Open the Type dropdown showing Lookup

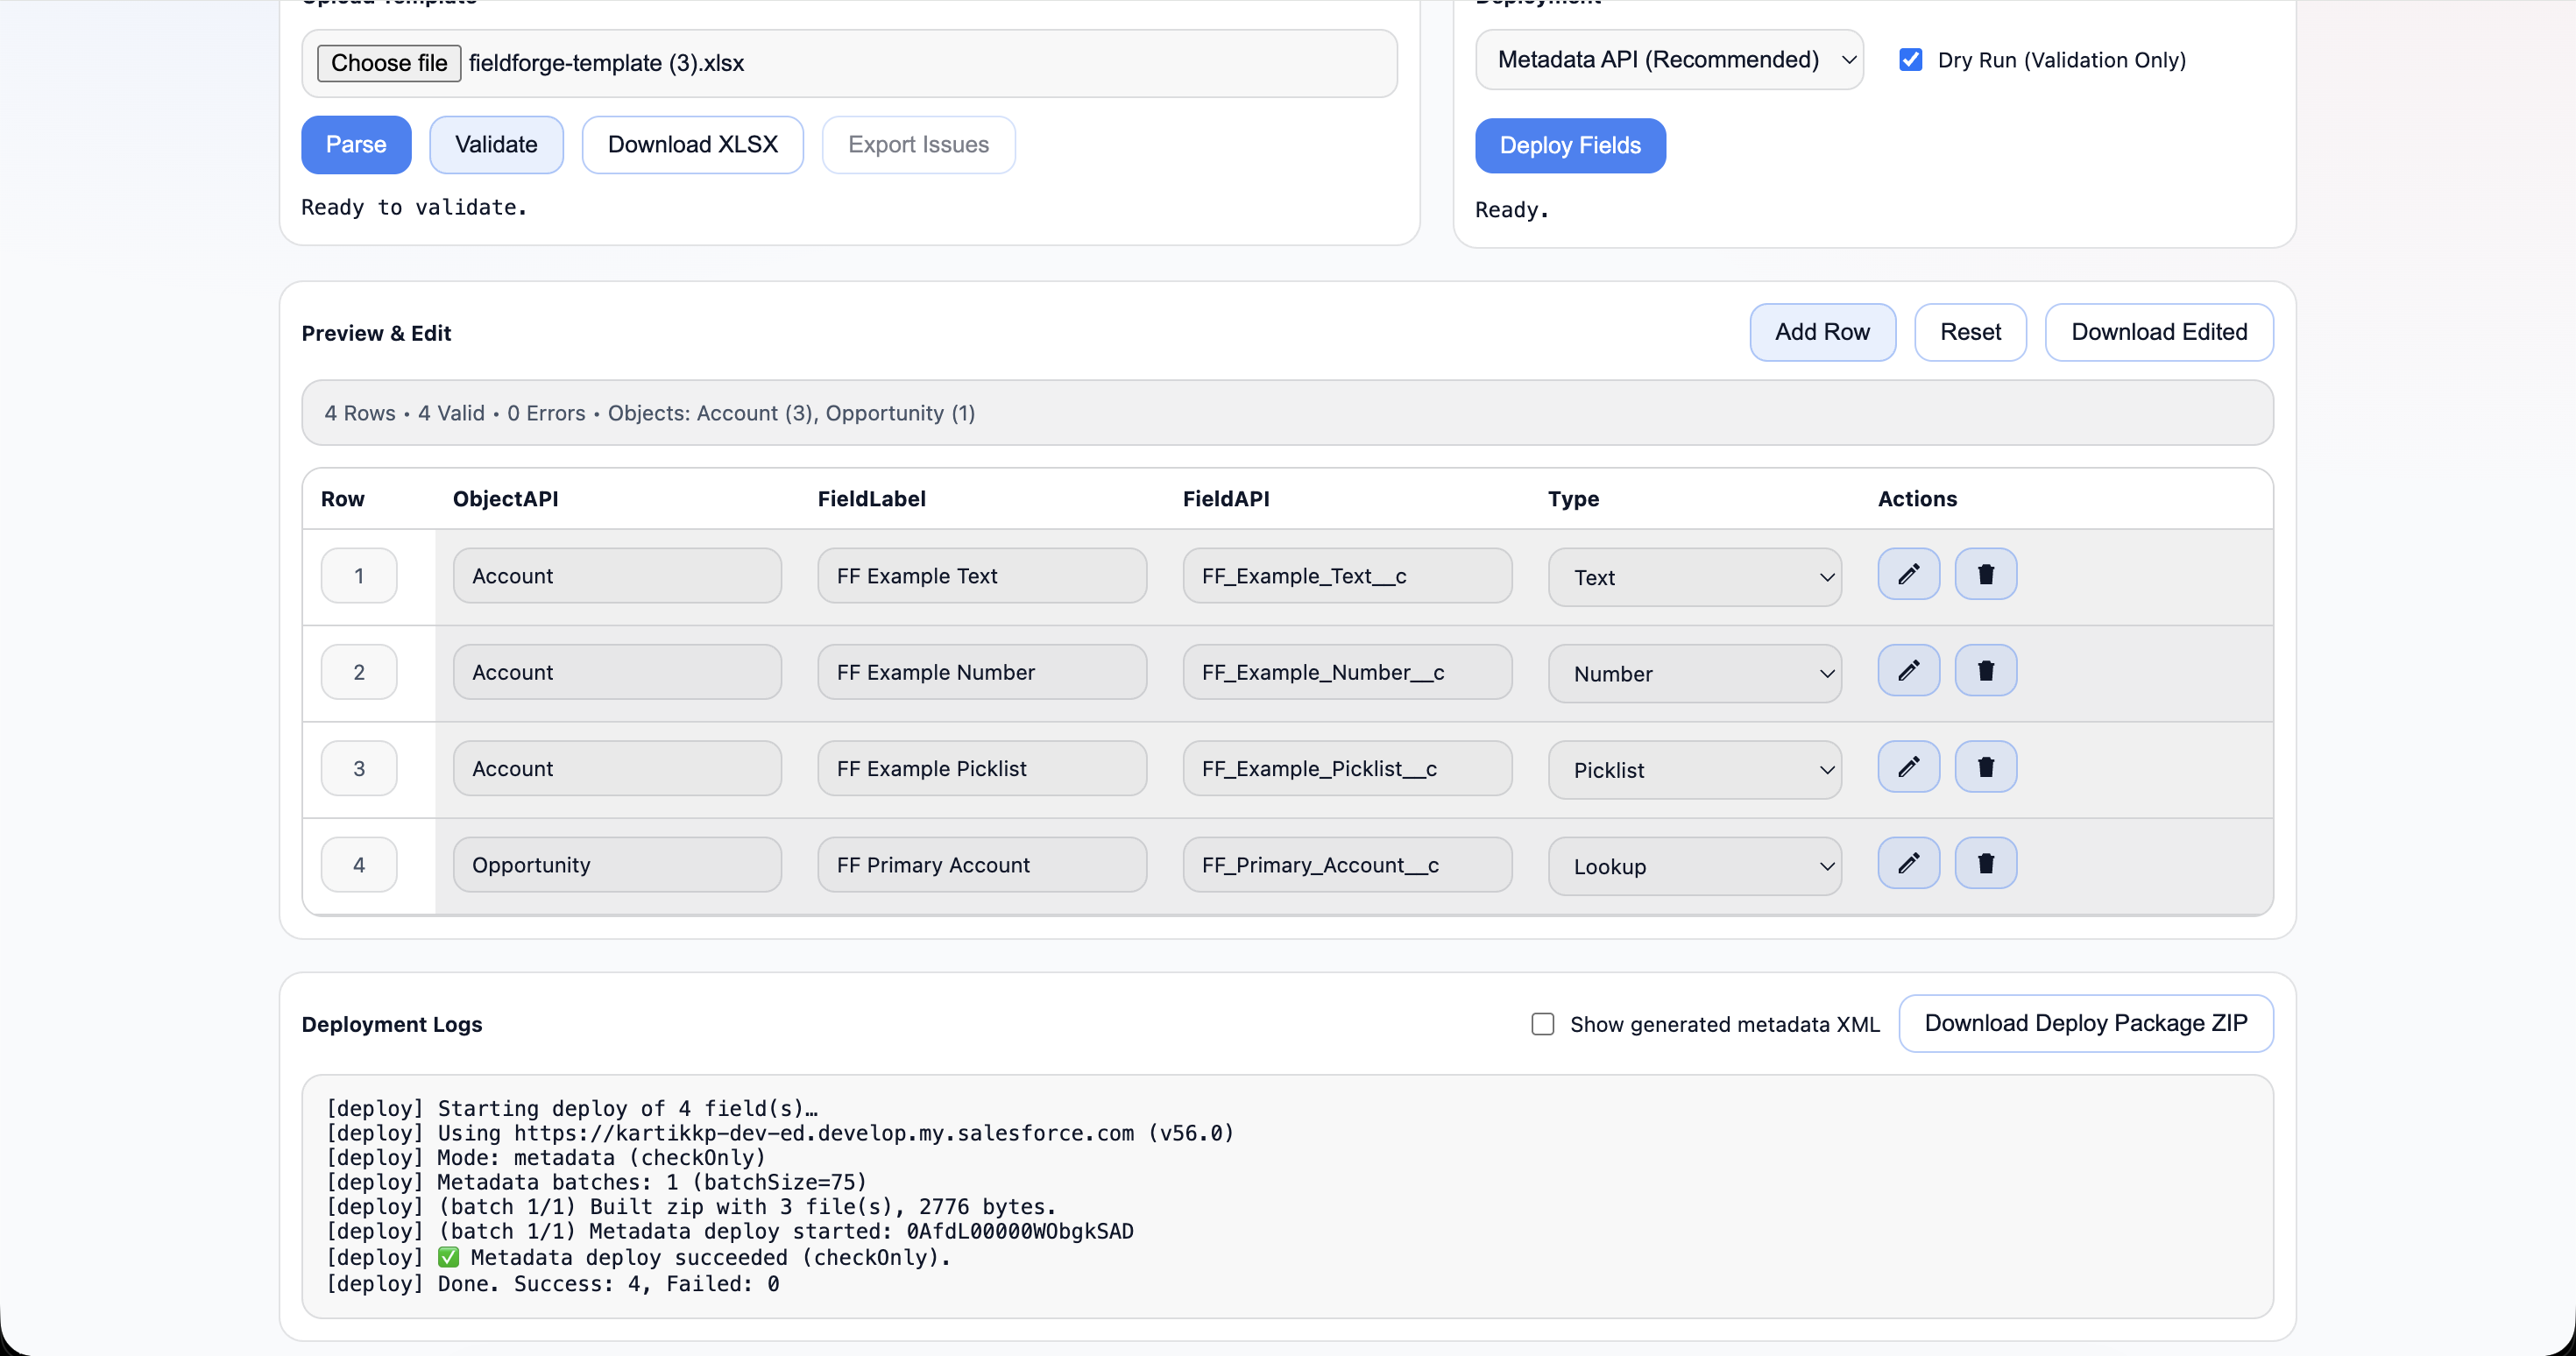pos(1694,866)
